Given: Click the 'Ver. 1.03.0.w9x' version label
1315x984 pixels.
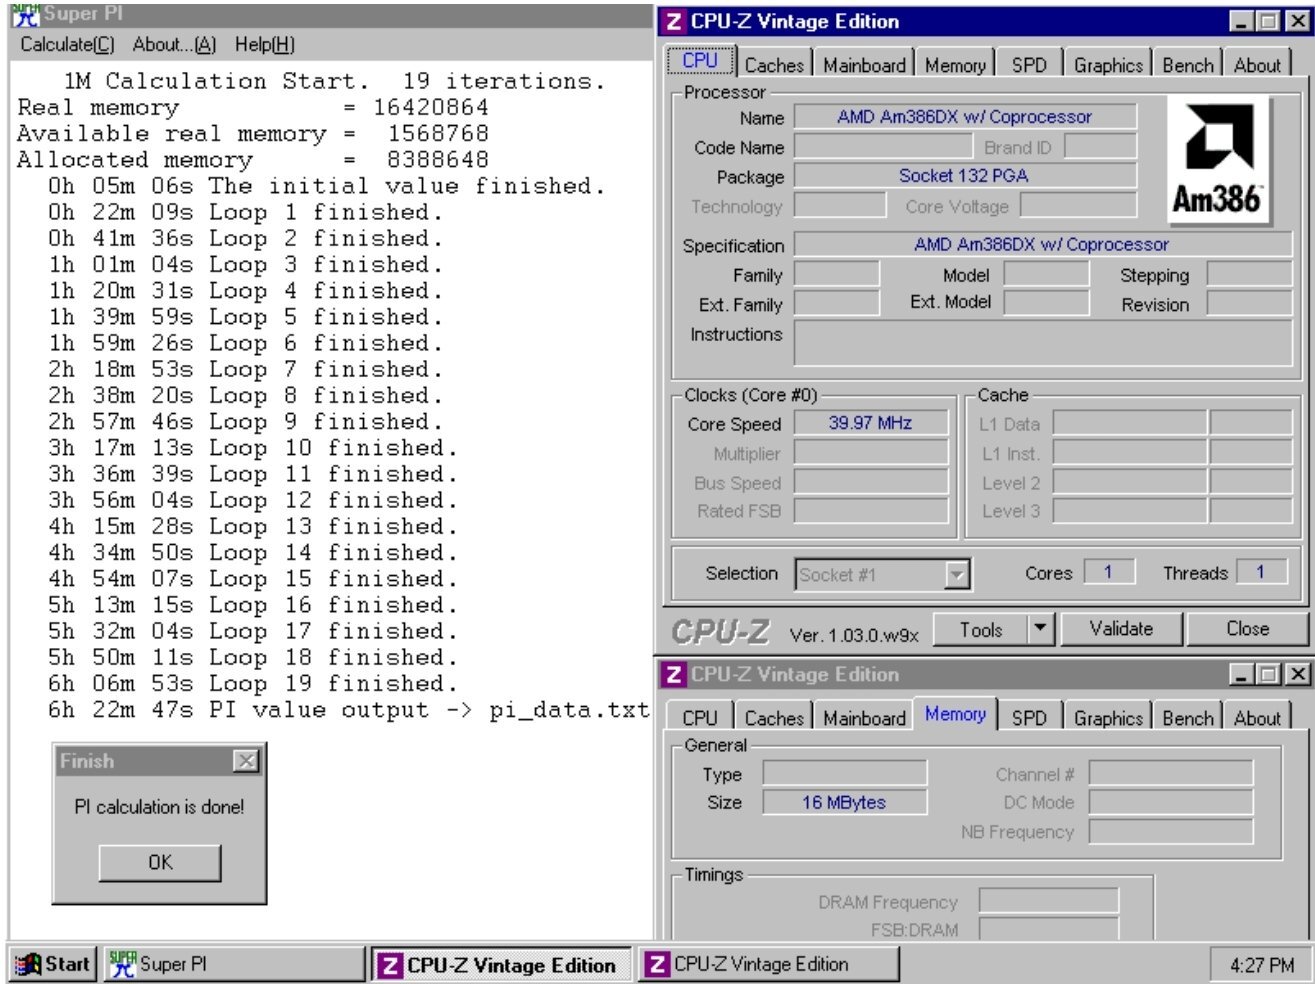Looking at the screenshot, I should [x=854, y=635].
